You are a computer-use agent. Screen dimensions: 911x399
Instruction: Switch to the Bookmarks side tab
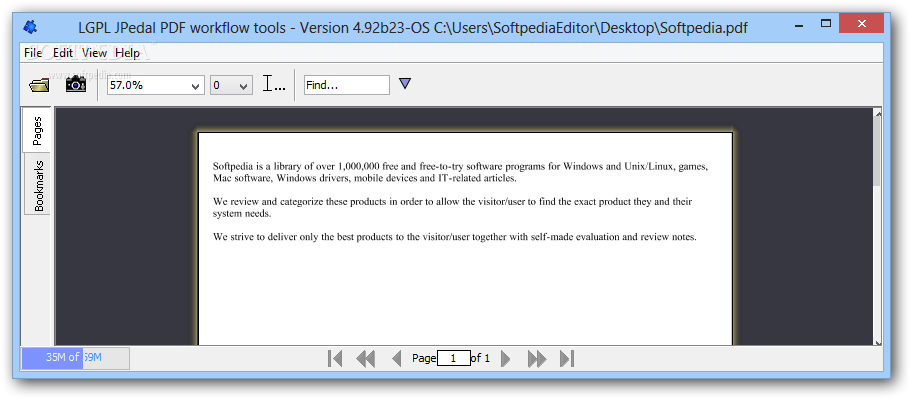(38, 185)
